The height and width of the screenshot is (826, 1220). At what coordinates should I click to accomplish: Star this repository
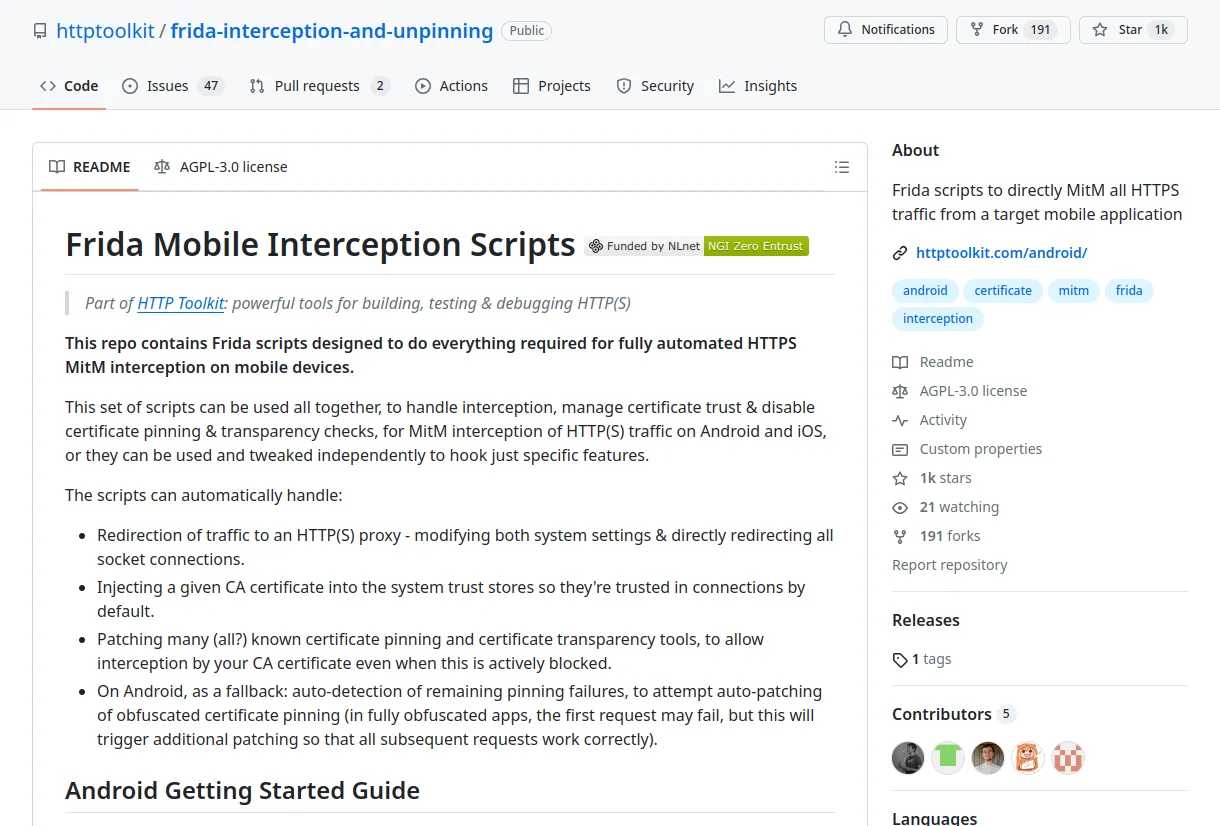tap(1131, 30)
